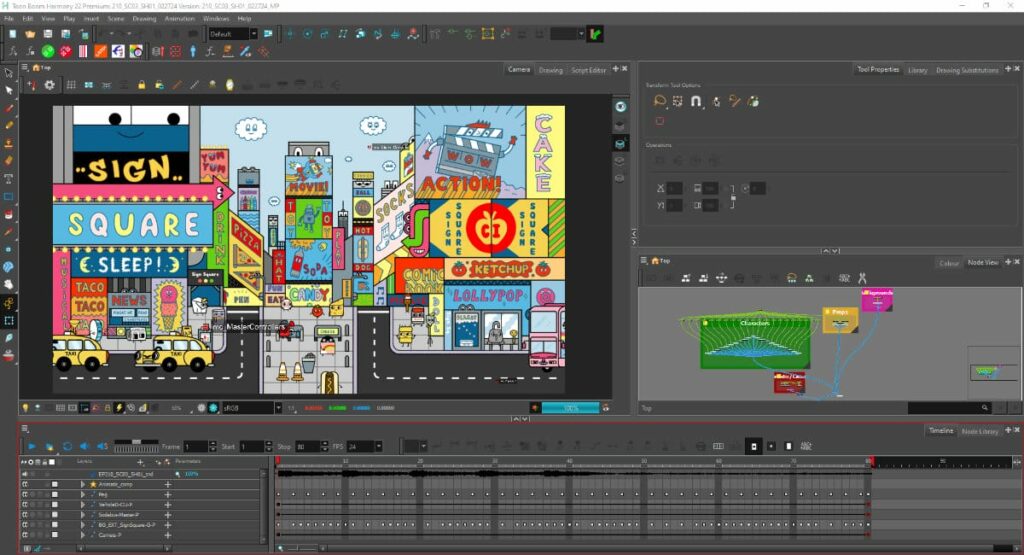This screenshot has height=555, width=1024.
Task: Open the Scene menu
Action: (116, 19)
